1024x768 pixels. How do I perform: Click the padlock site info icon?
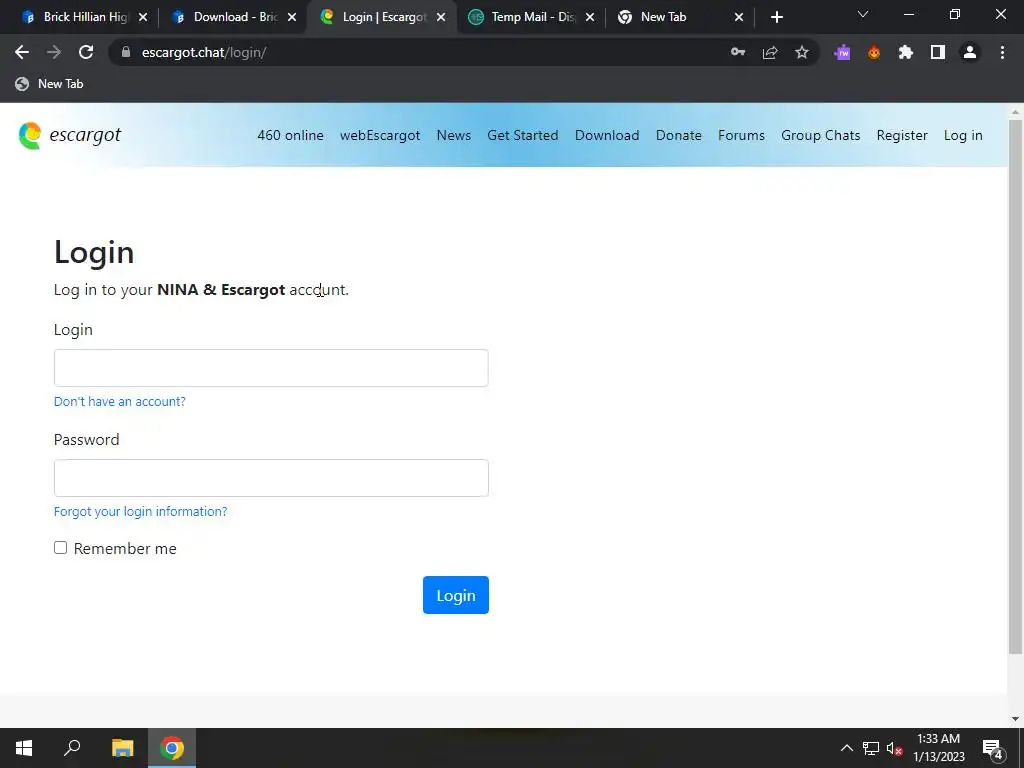pos(126,52)
